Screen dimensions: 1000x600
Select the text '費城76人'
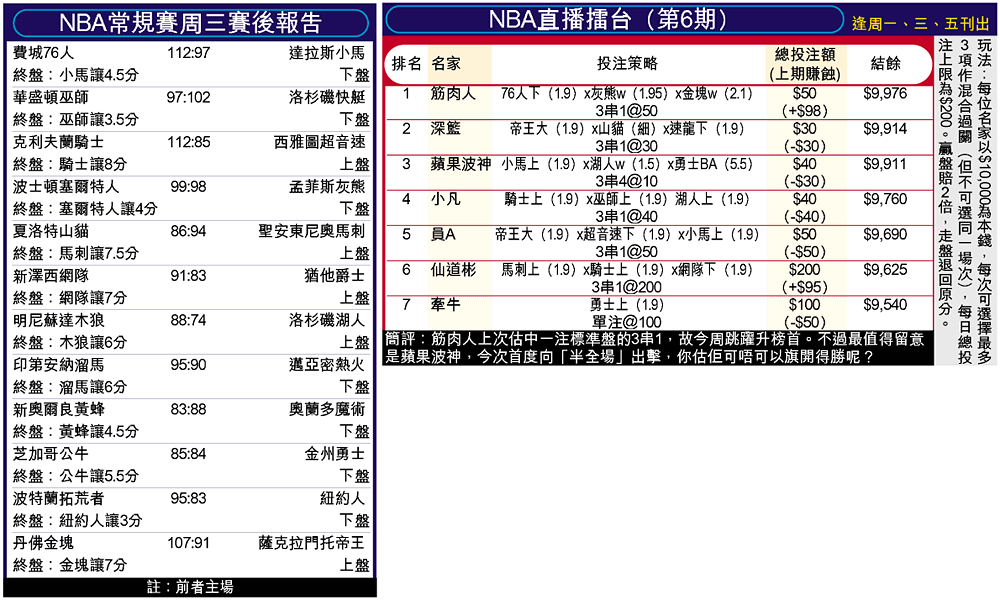(x=43, y=52)
